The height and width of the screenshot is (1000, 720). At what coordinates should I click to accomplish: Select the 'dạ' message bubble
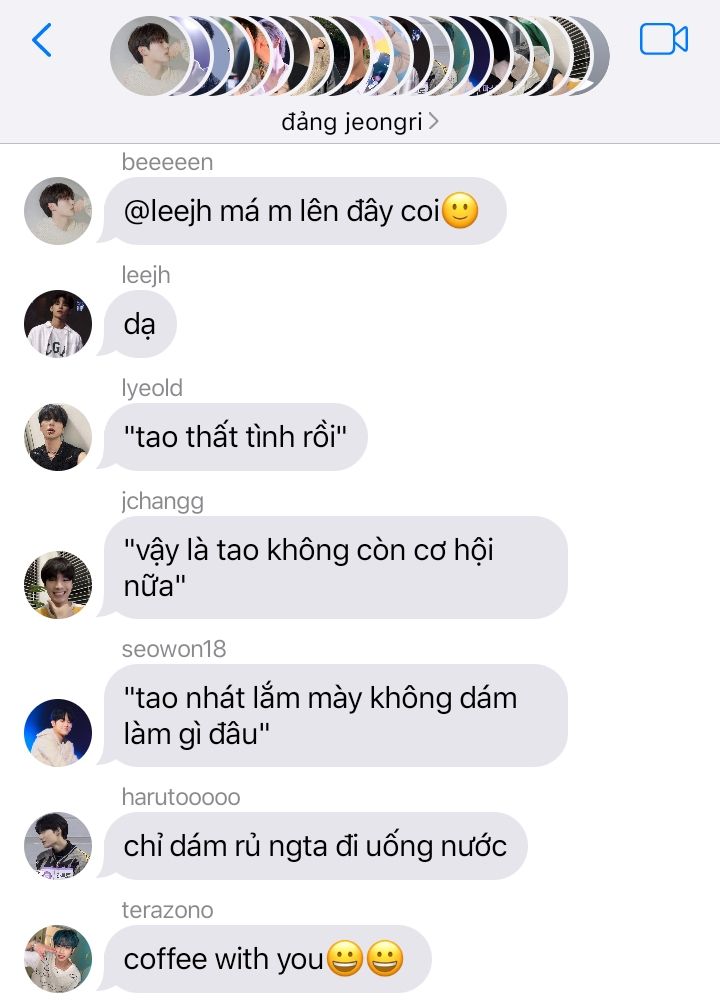click(x=140, y=324)
